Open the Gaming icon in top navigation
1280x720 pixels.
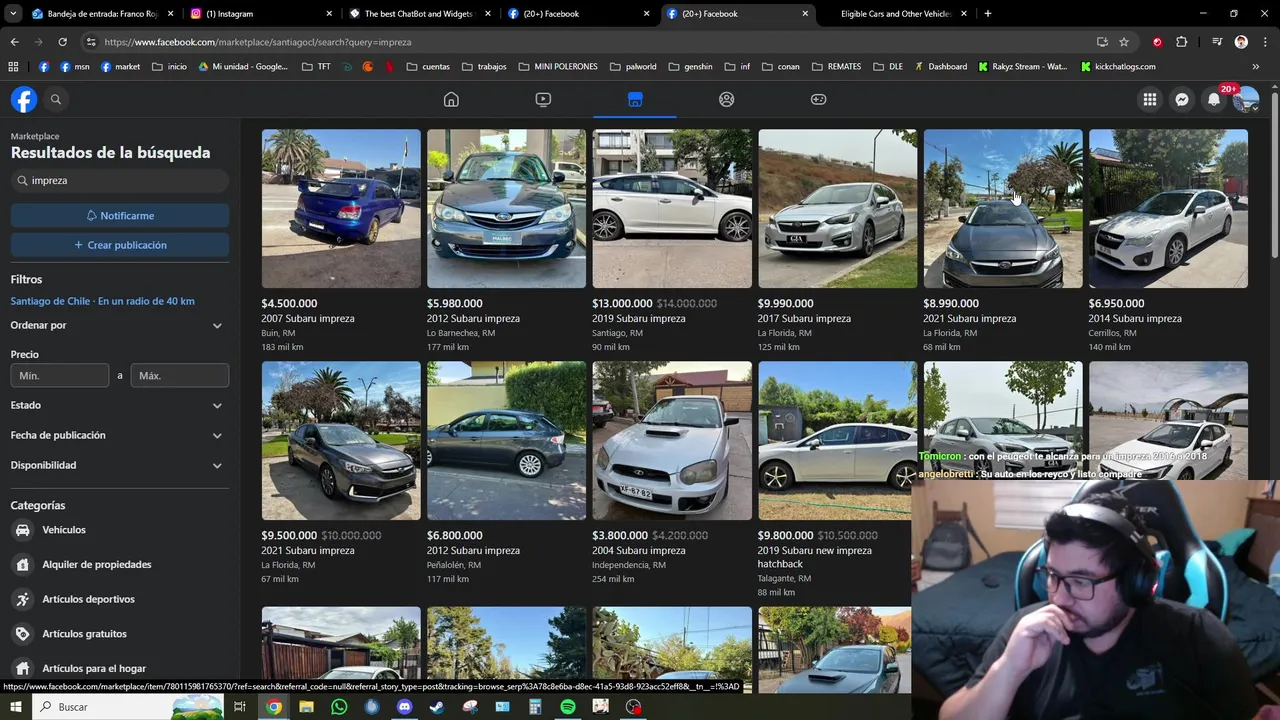pyautogui.click(x=819, y=99)
